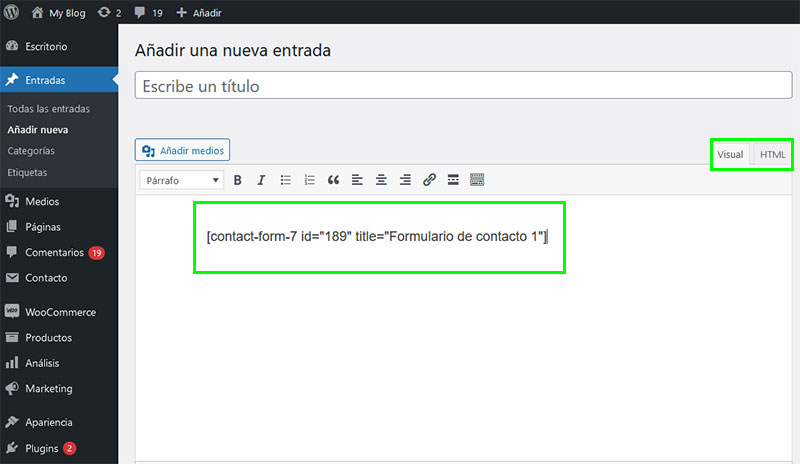Center align the text
The image size is (800, 464).
tap(381, 180)
